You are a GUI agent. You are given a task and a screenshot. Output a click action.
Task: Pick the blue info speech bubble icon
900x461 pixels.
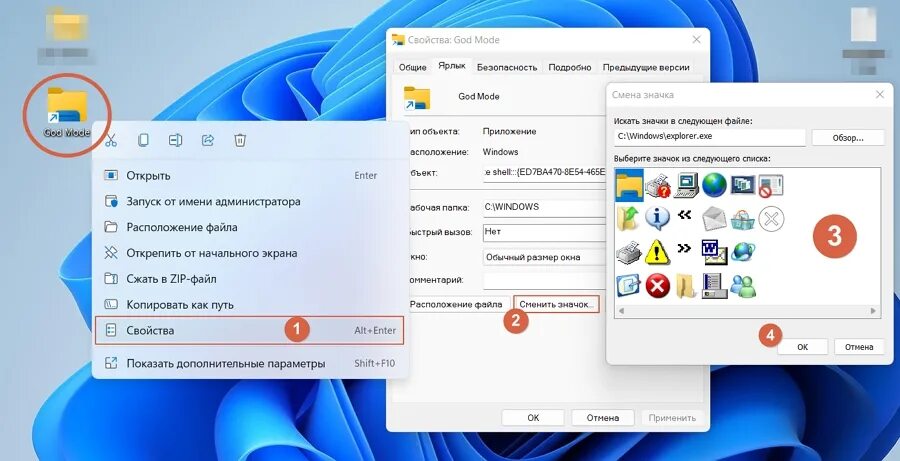point(657,218)
